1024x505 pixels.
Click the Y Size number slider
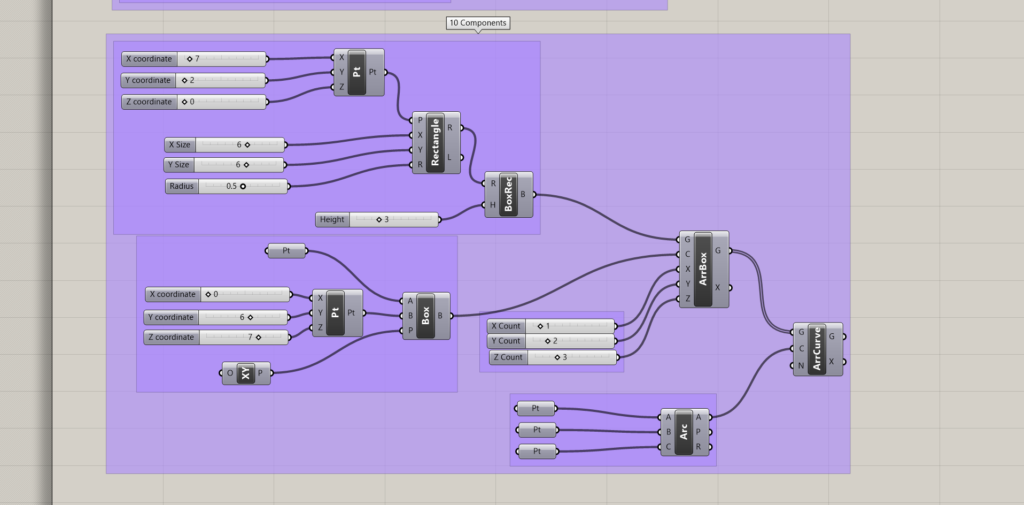225,165
